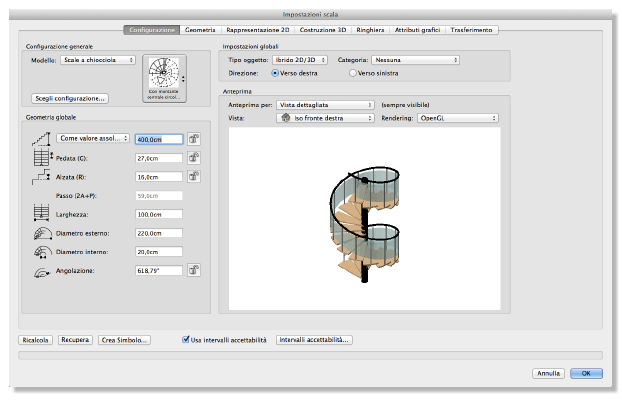Switch to the Costruzione 3D tab
This screenshot has height=407, width=622.
pos(323,30)
